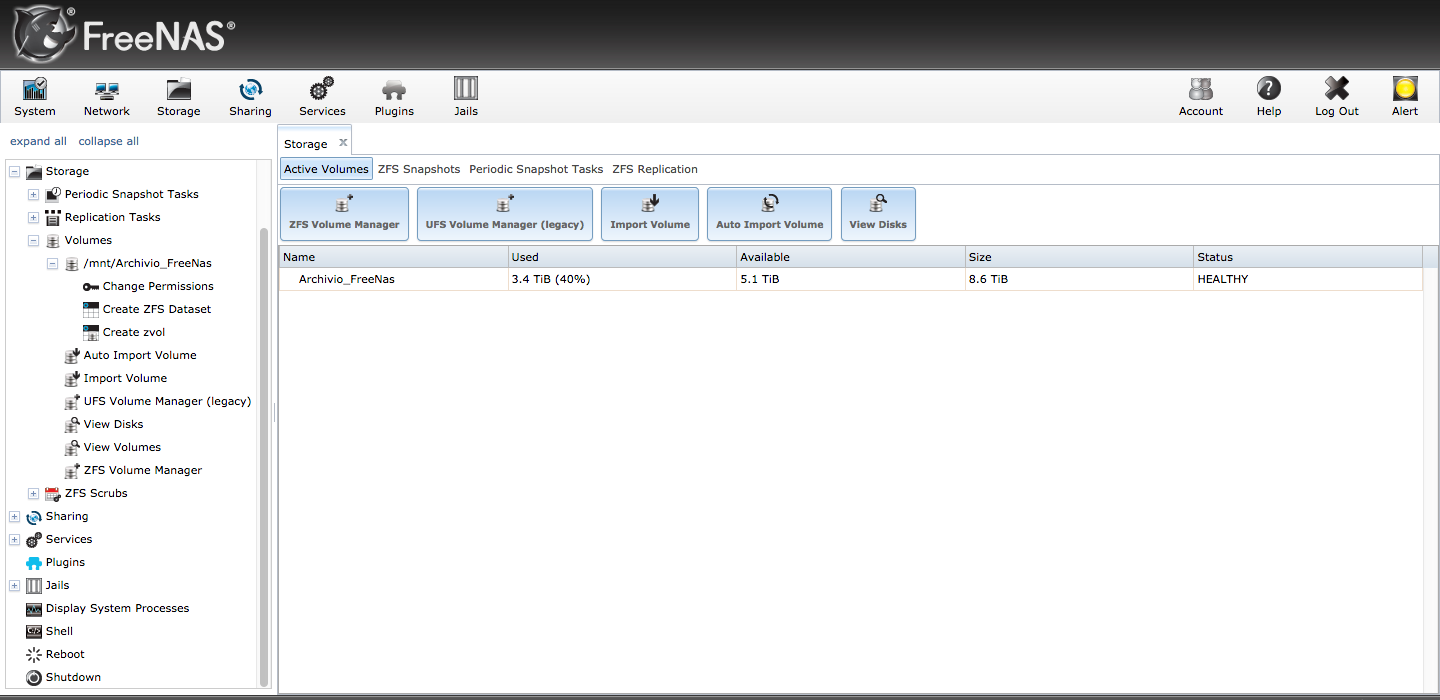Open the Help icon
The image size is (1440, 700).
[1269, 97]
